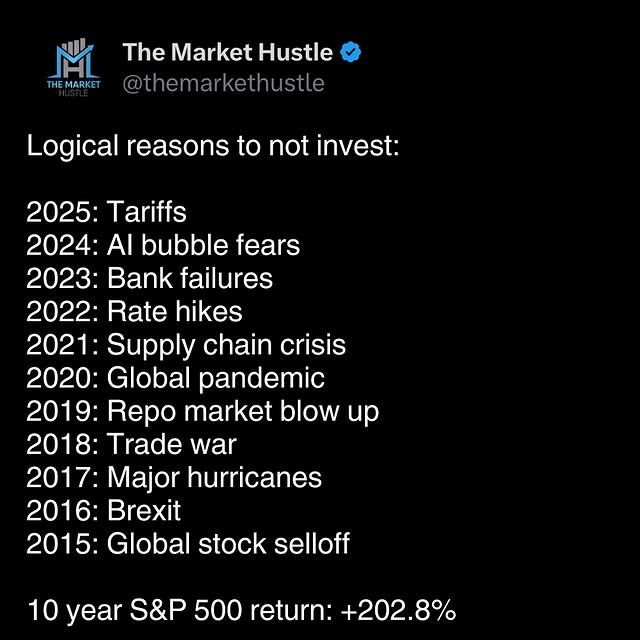The width and height of the screenshot is (640, 640).
Task: Click the '2020: Global pandemic' line
Action: click(x=176, y=378)
